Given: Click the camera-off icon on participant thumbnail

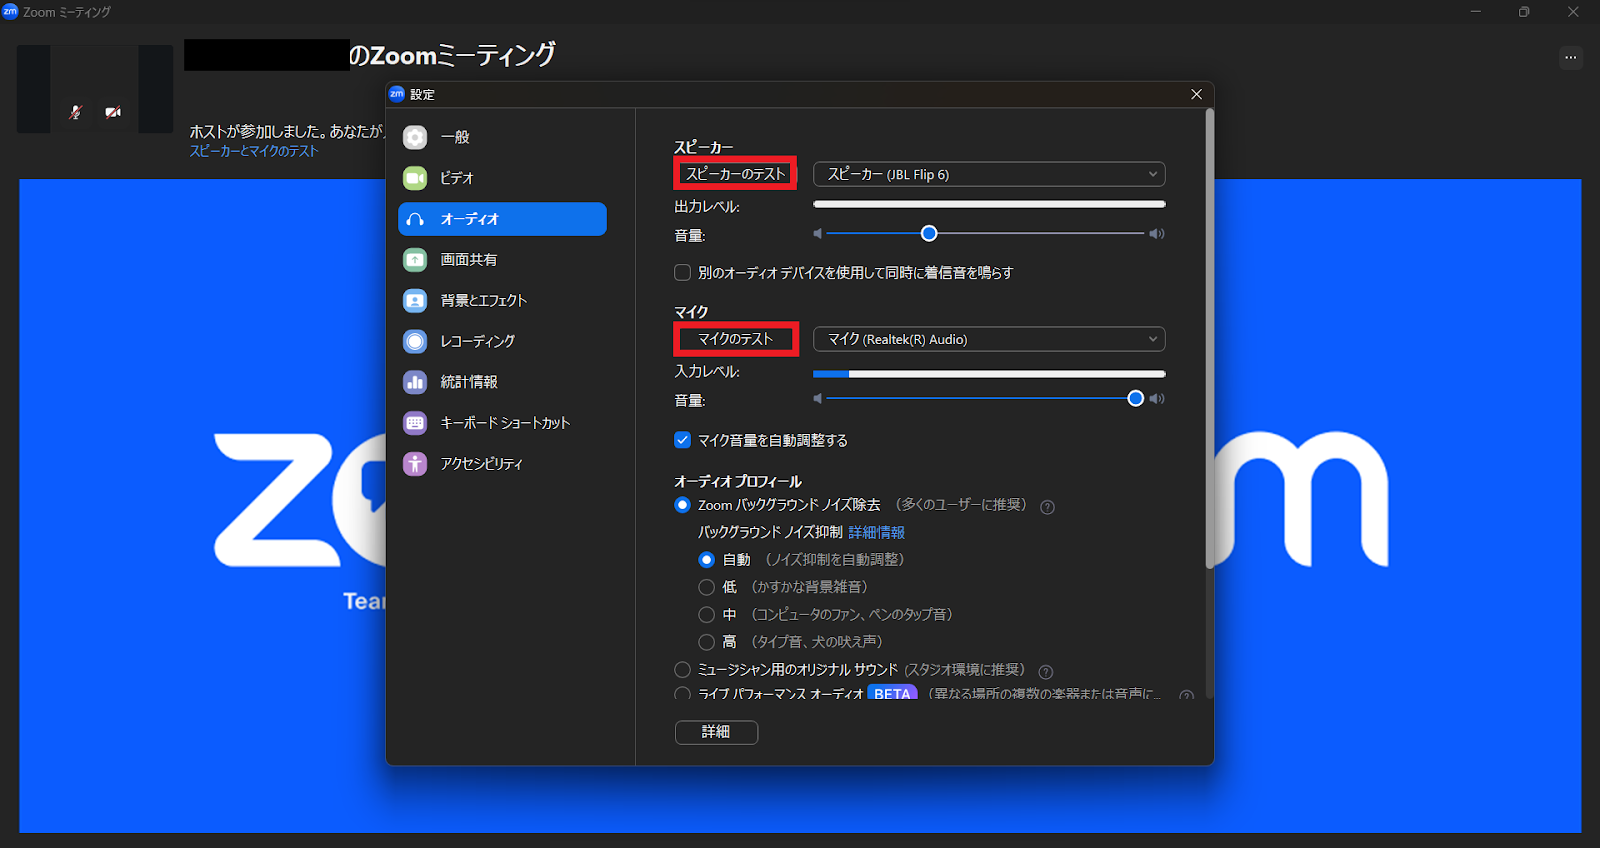Looking at the screenshot, I should [x=113, y=112].
